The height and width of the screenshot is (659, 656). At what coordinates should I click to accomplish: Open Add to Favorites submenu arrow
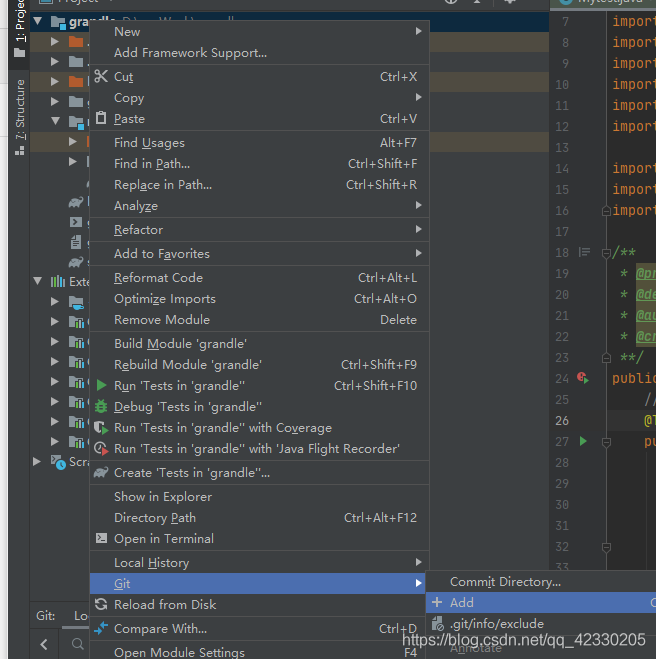coord(418,253)
